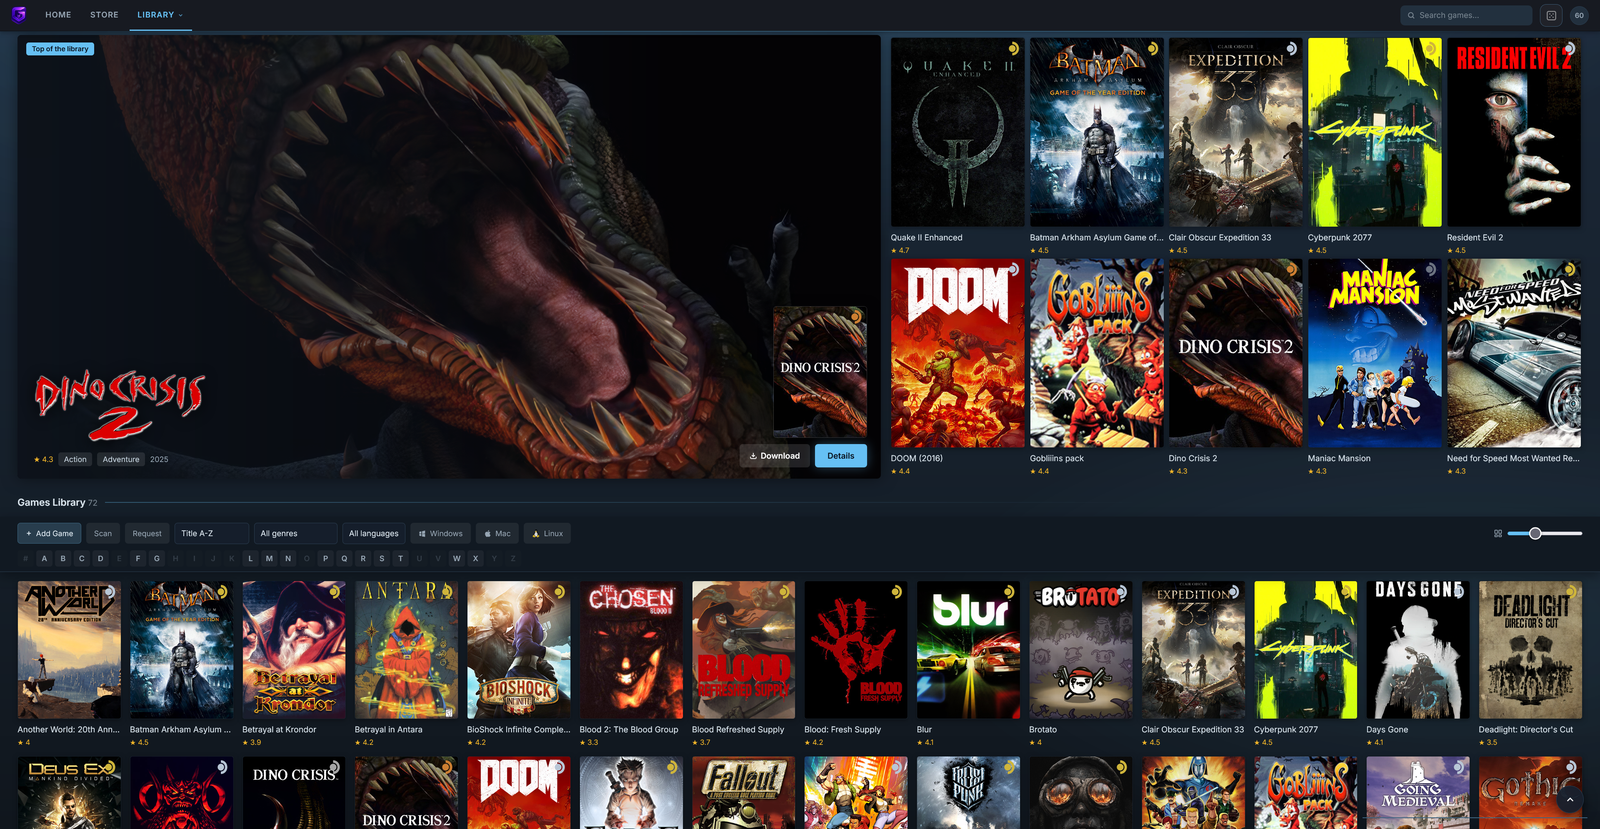Click the random game dice icon
Screen dimensions: 1600x829
[1551, 15]
